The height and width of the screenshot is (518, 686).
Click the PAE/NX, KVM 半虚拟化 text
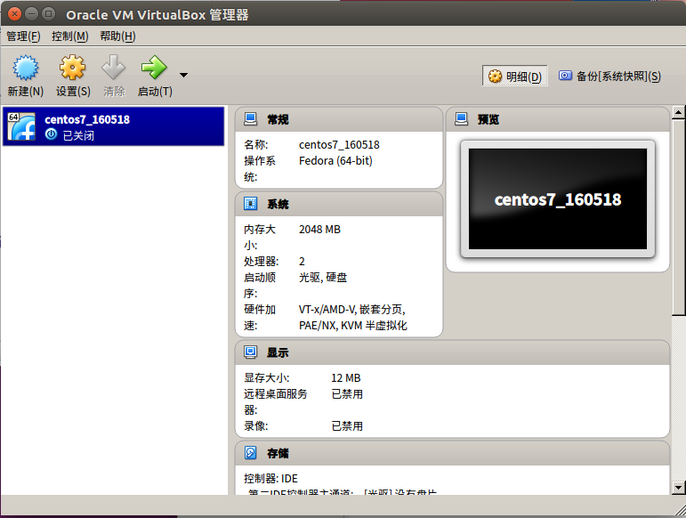(353, 326)
